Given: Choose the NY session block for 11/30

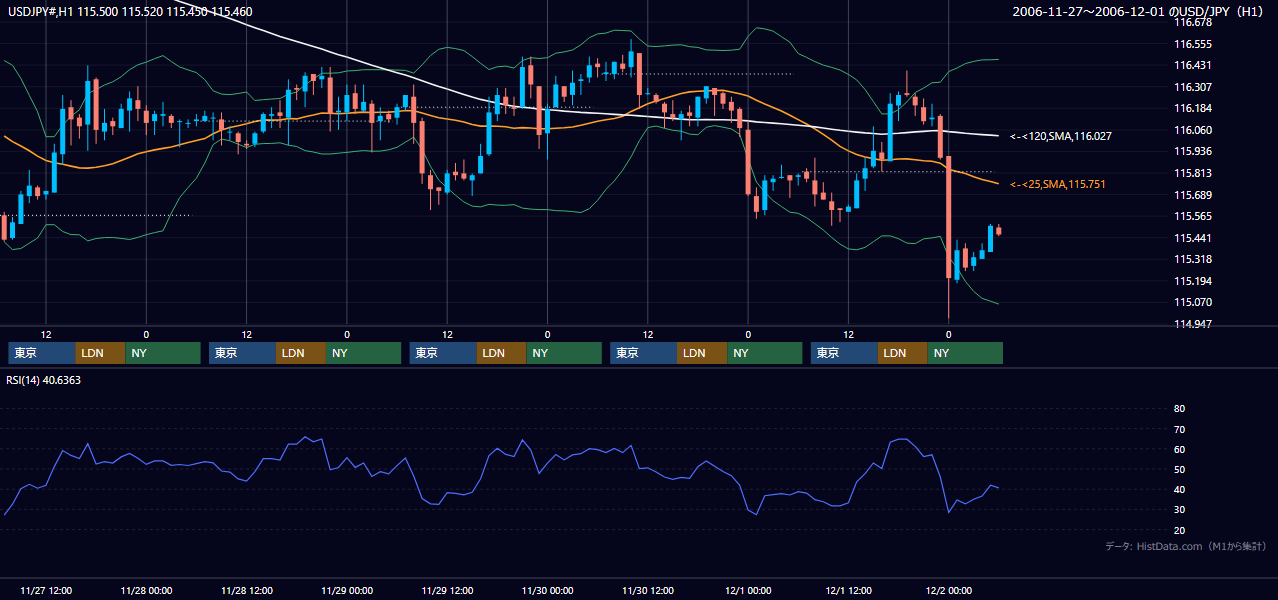Looking at the screenshot, I should (765, 353).
